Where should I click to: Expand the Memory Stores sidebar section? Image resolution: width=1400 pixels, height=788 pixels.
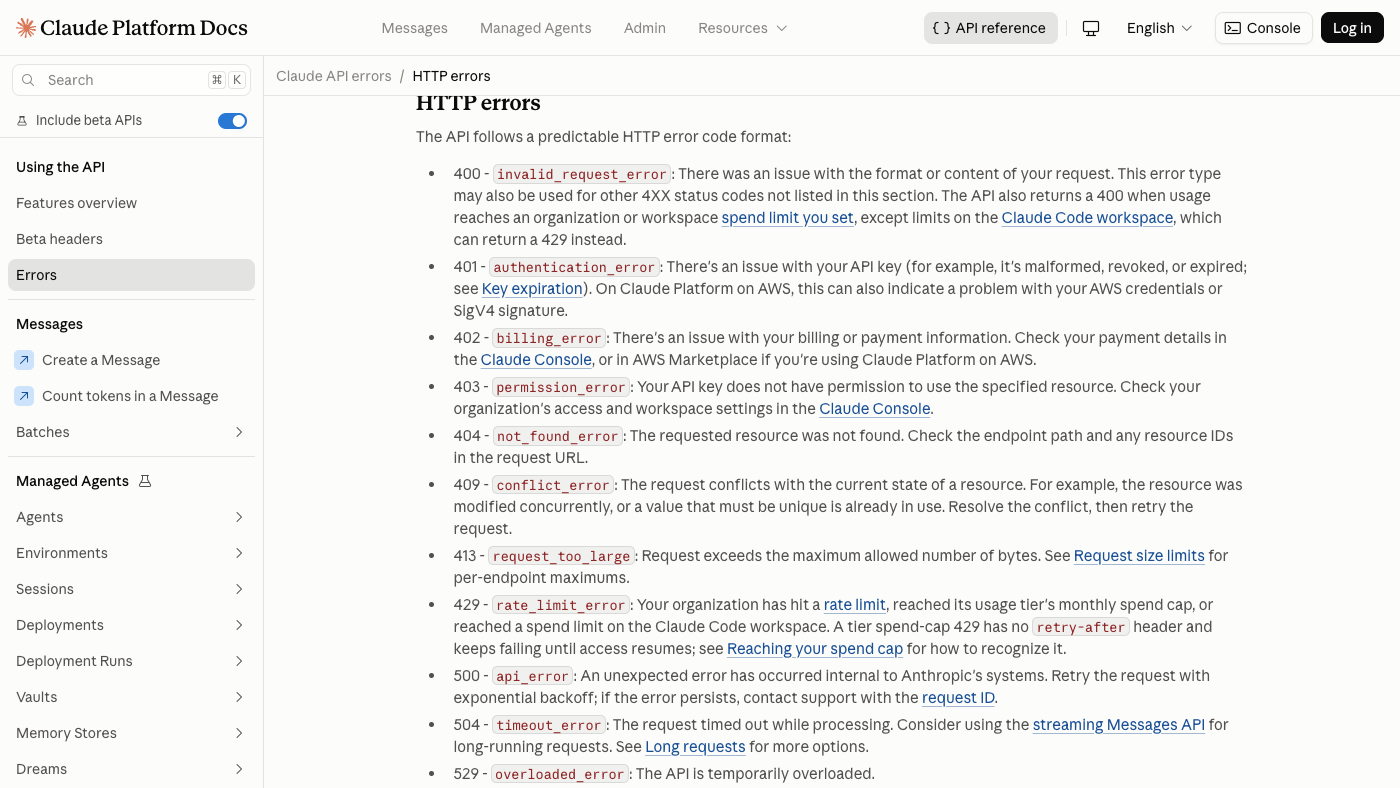click(239, 733)
